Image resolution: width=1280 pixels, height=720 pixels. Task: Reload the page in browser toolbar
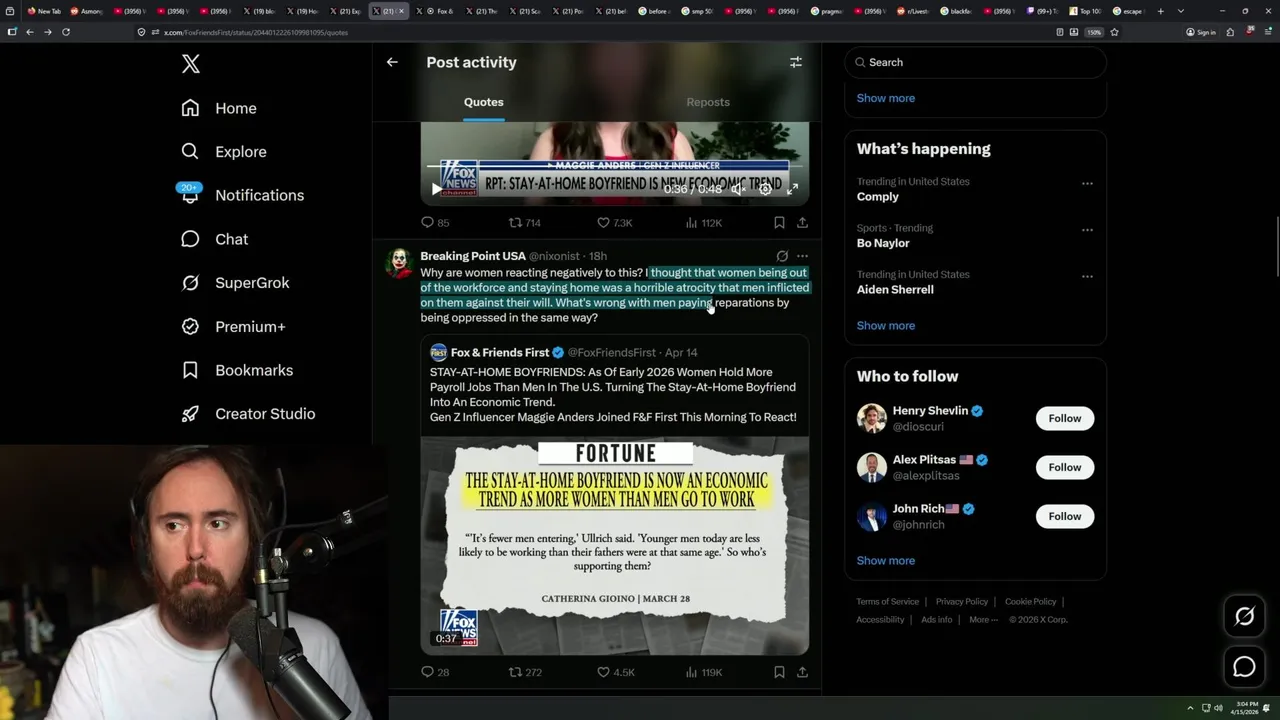(66, 32)
